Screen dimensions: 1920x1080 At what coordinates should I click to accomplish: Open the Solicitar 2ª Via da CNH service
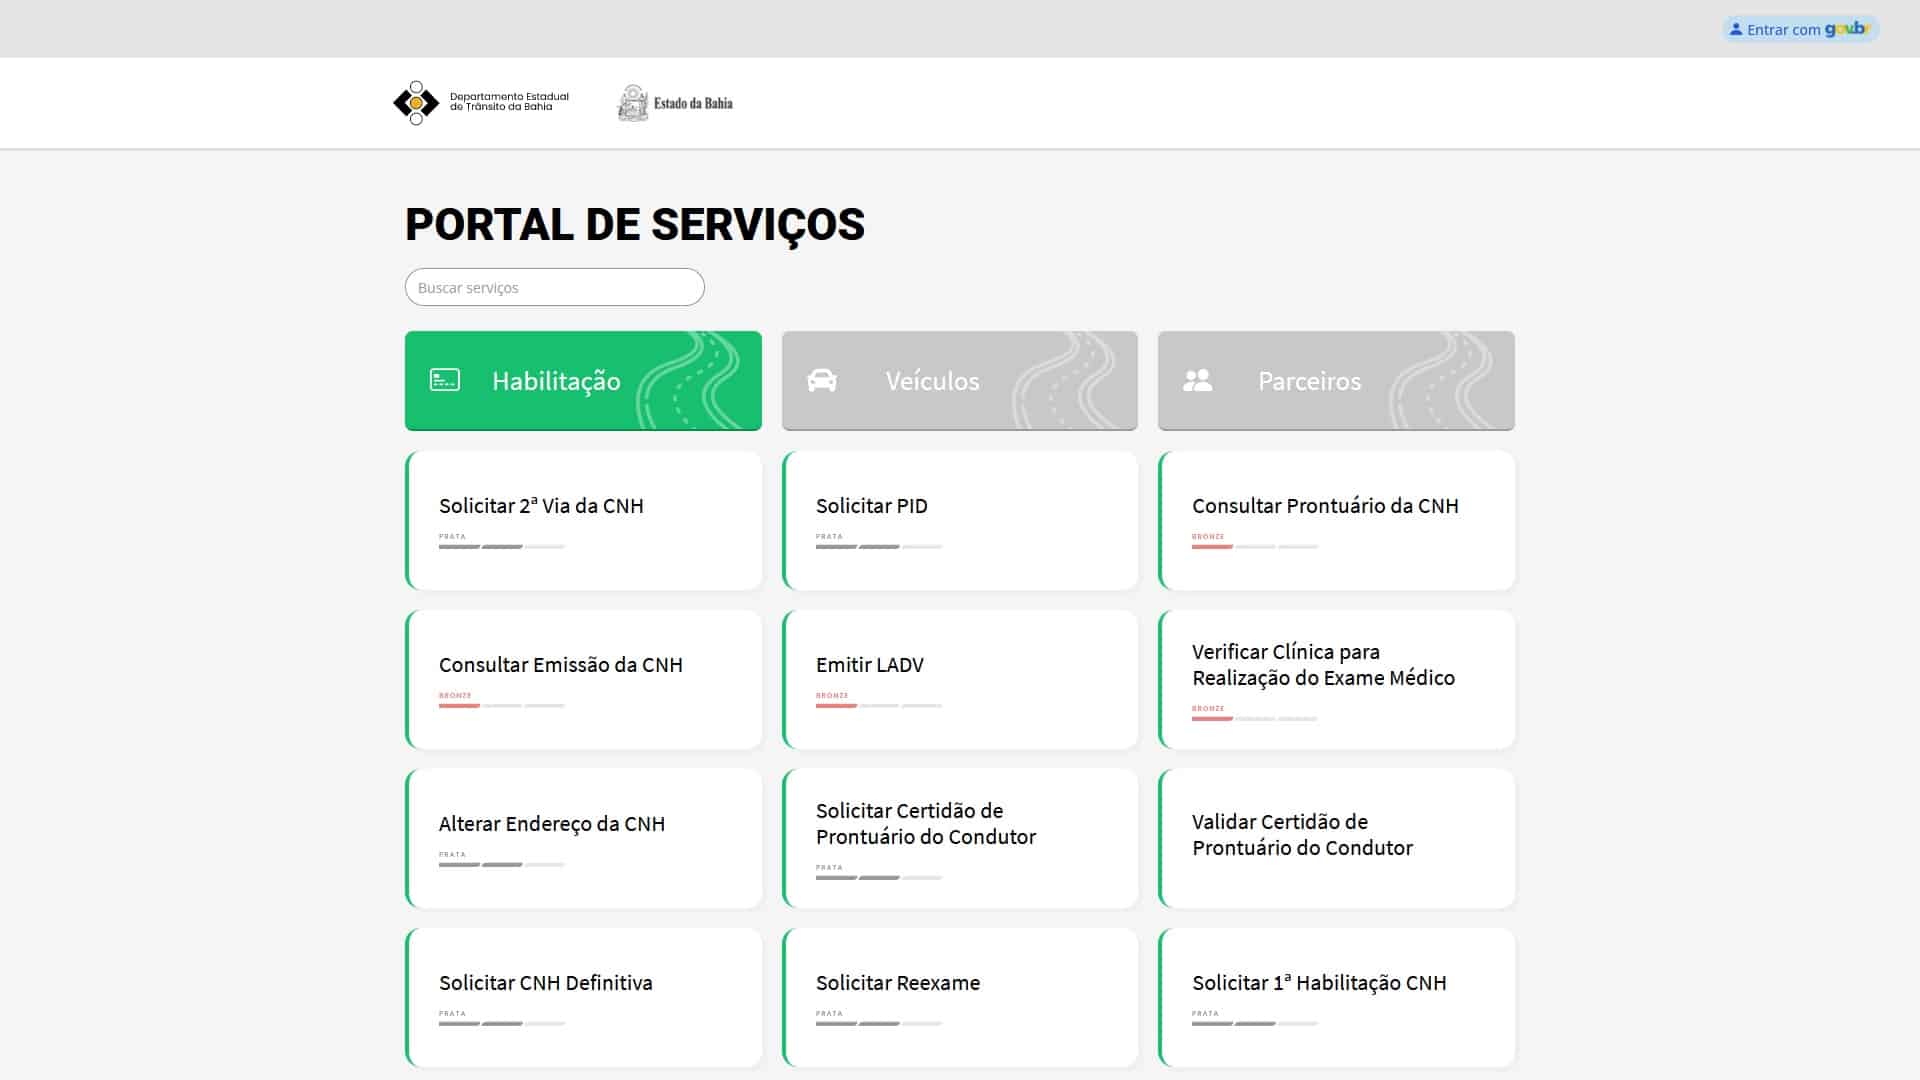point(584,520)
